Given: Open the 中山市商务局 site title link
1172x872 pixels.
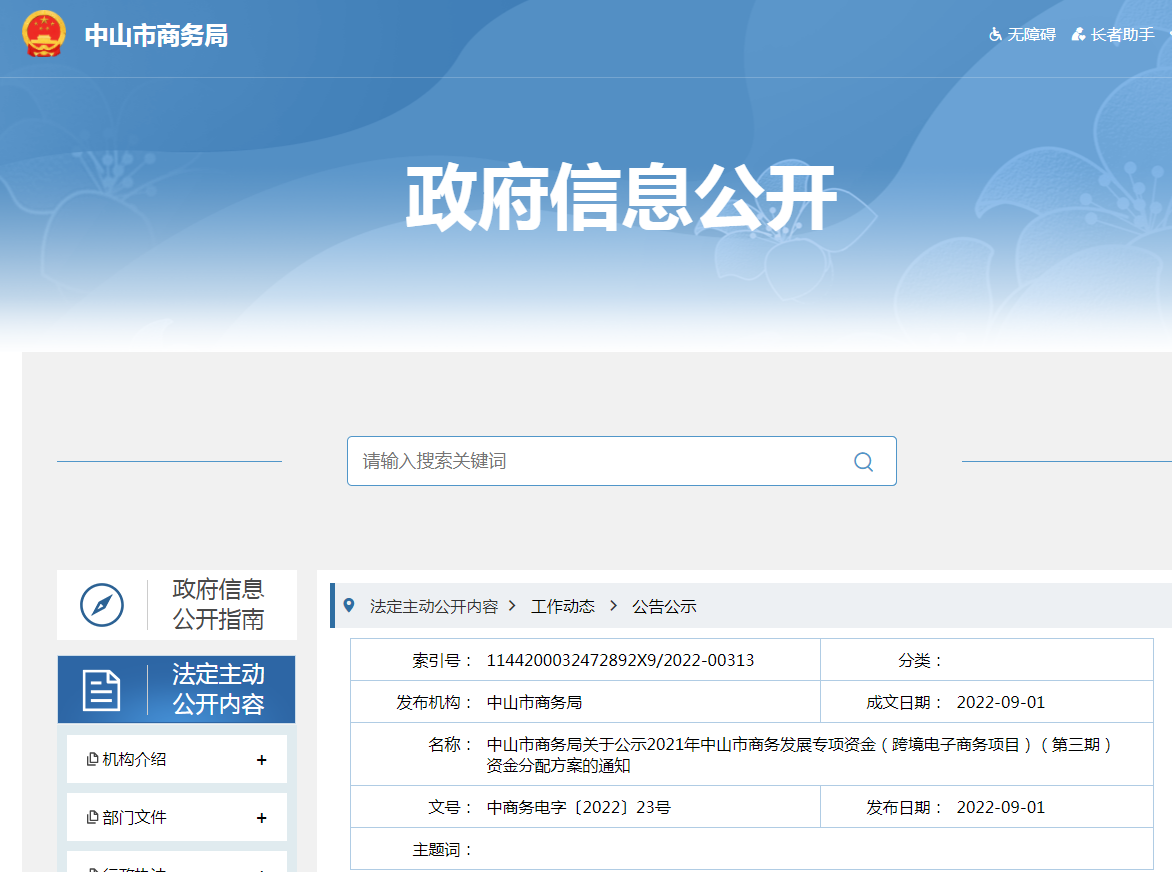Looking at the screenshot, I should point(156,36).
